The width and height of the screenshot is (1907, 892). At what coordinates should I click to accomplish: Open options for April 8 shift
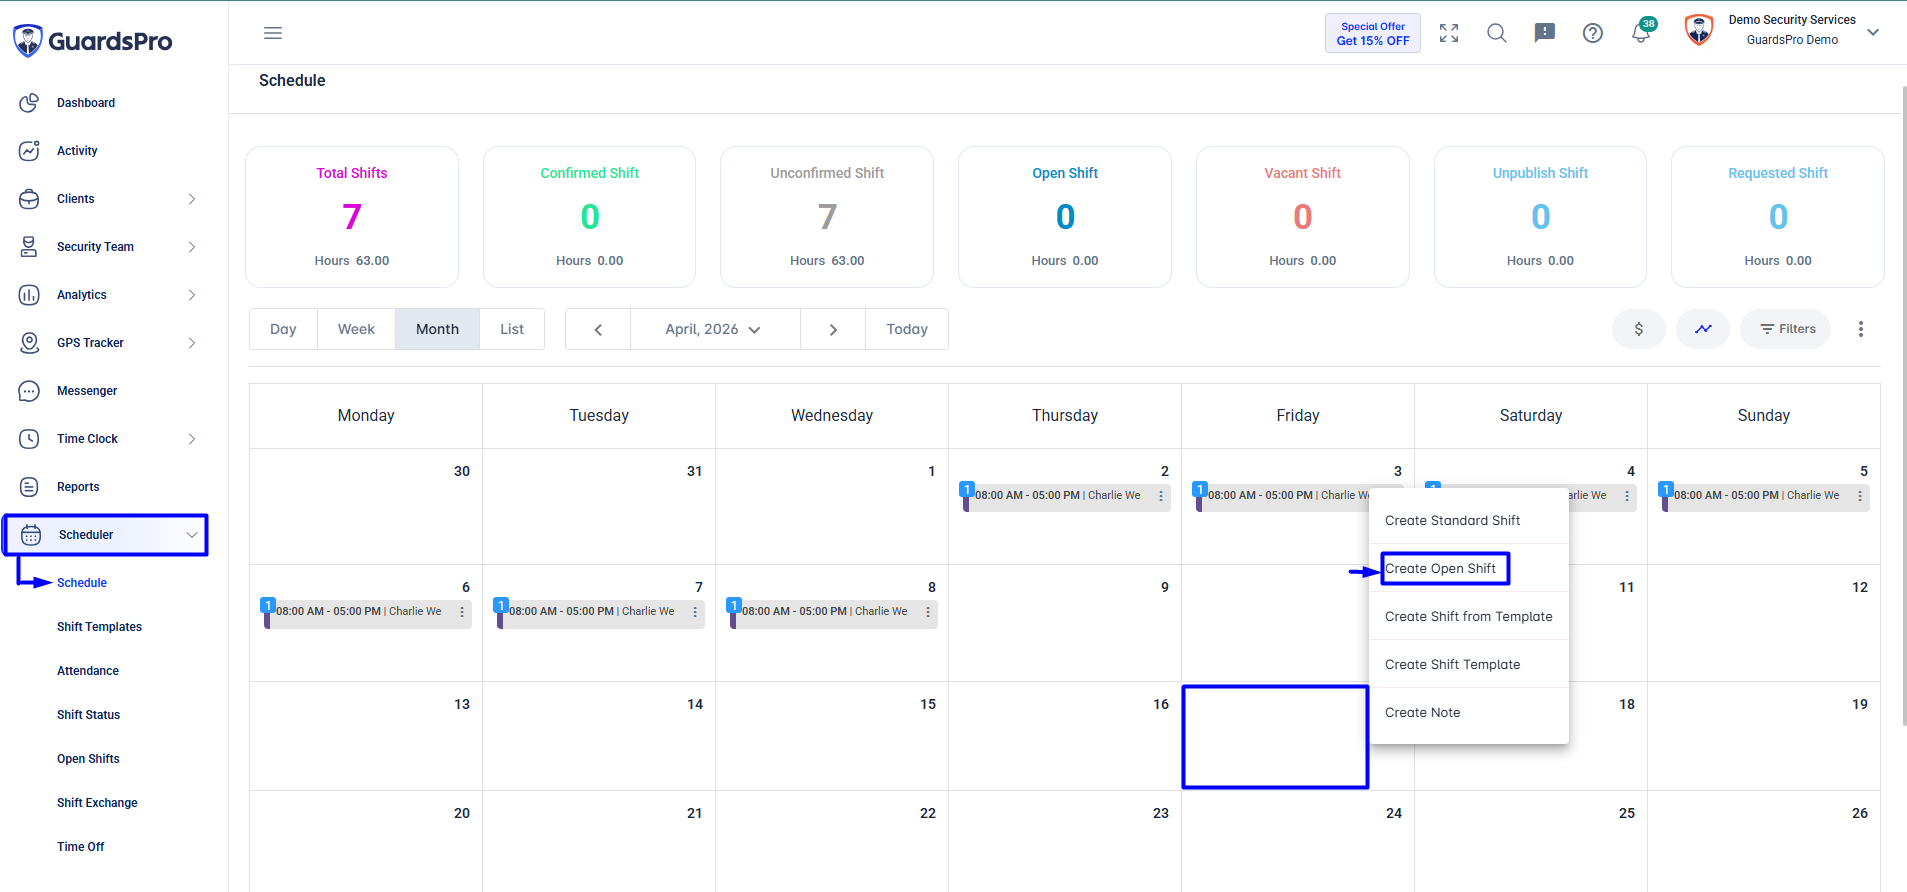click(x=928, y=612)
